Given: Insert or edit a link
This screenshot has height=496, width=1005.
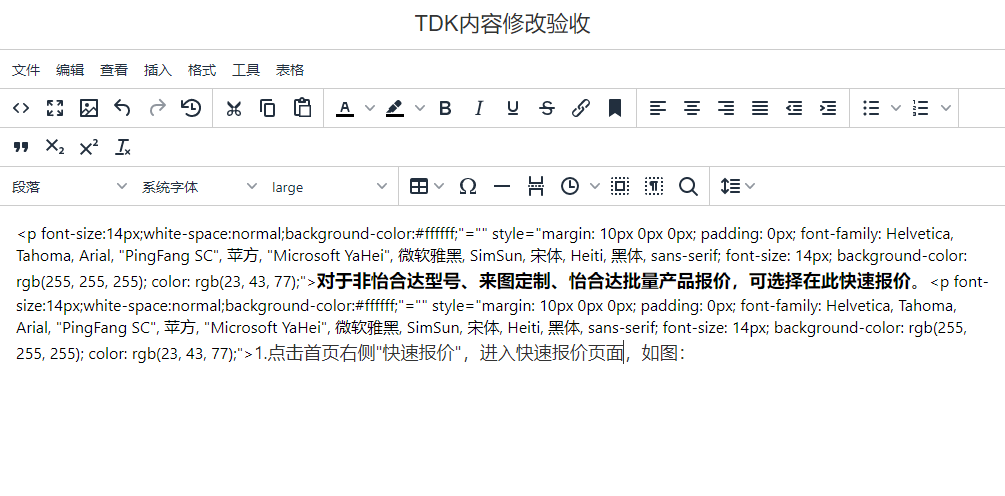Looking at the screenshot, I should [x=581, y=108].
